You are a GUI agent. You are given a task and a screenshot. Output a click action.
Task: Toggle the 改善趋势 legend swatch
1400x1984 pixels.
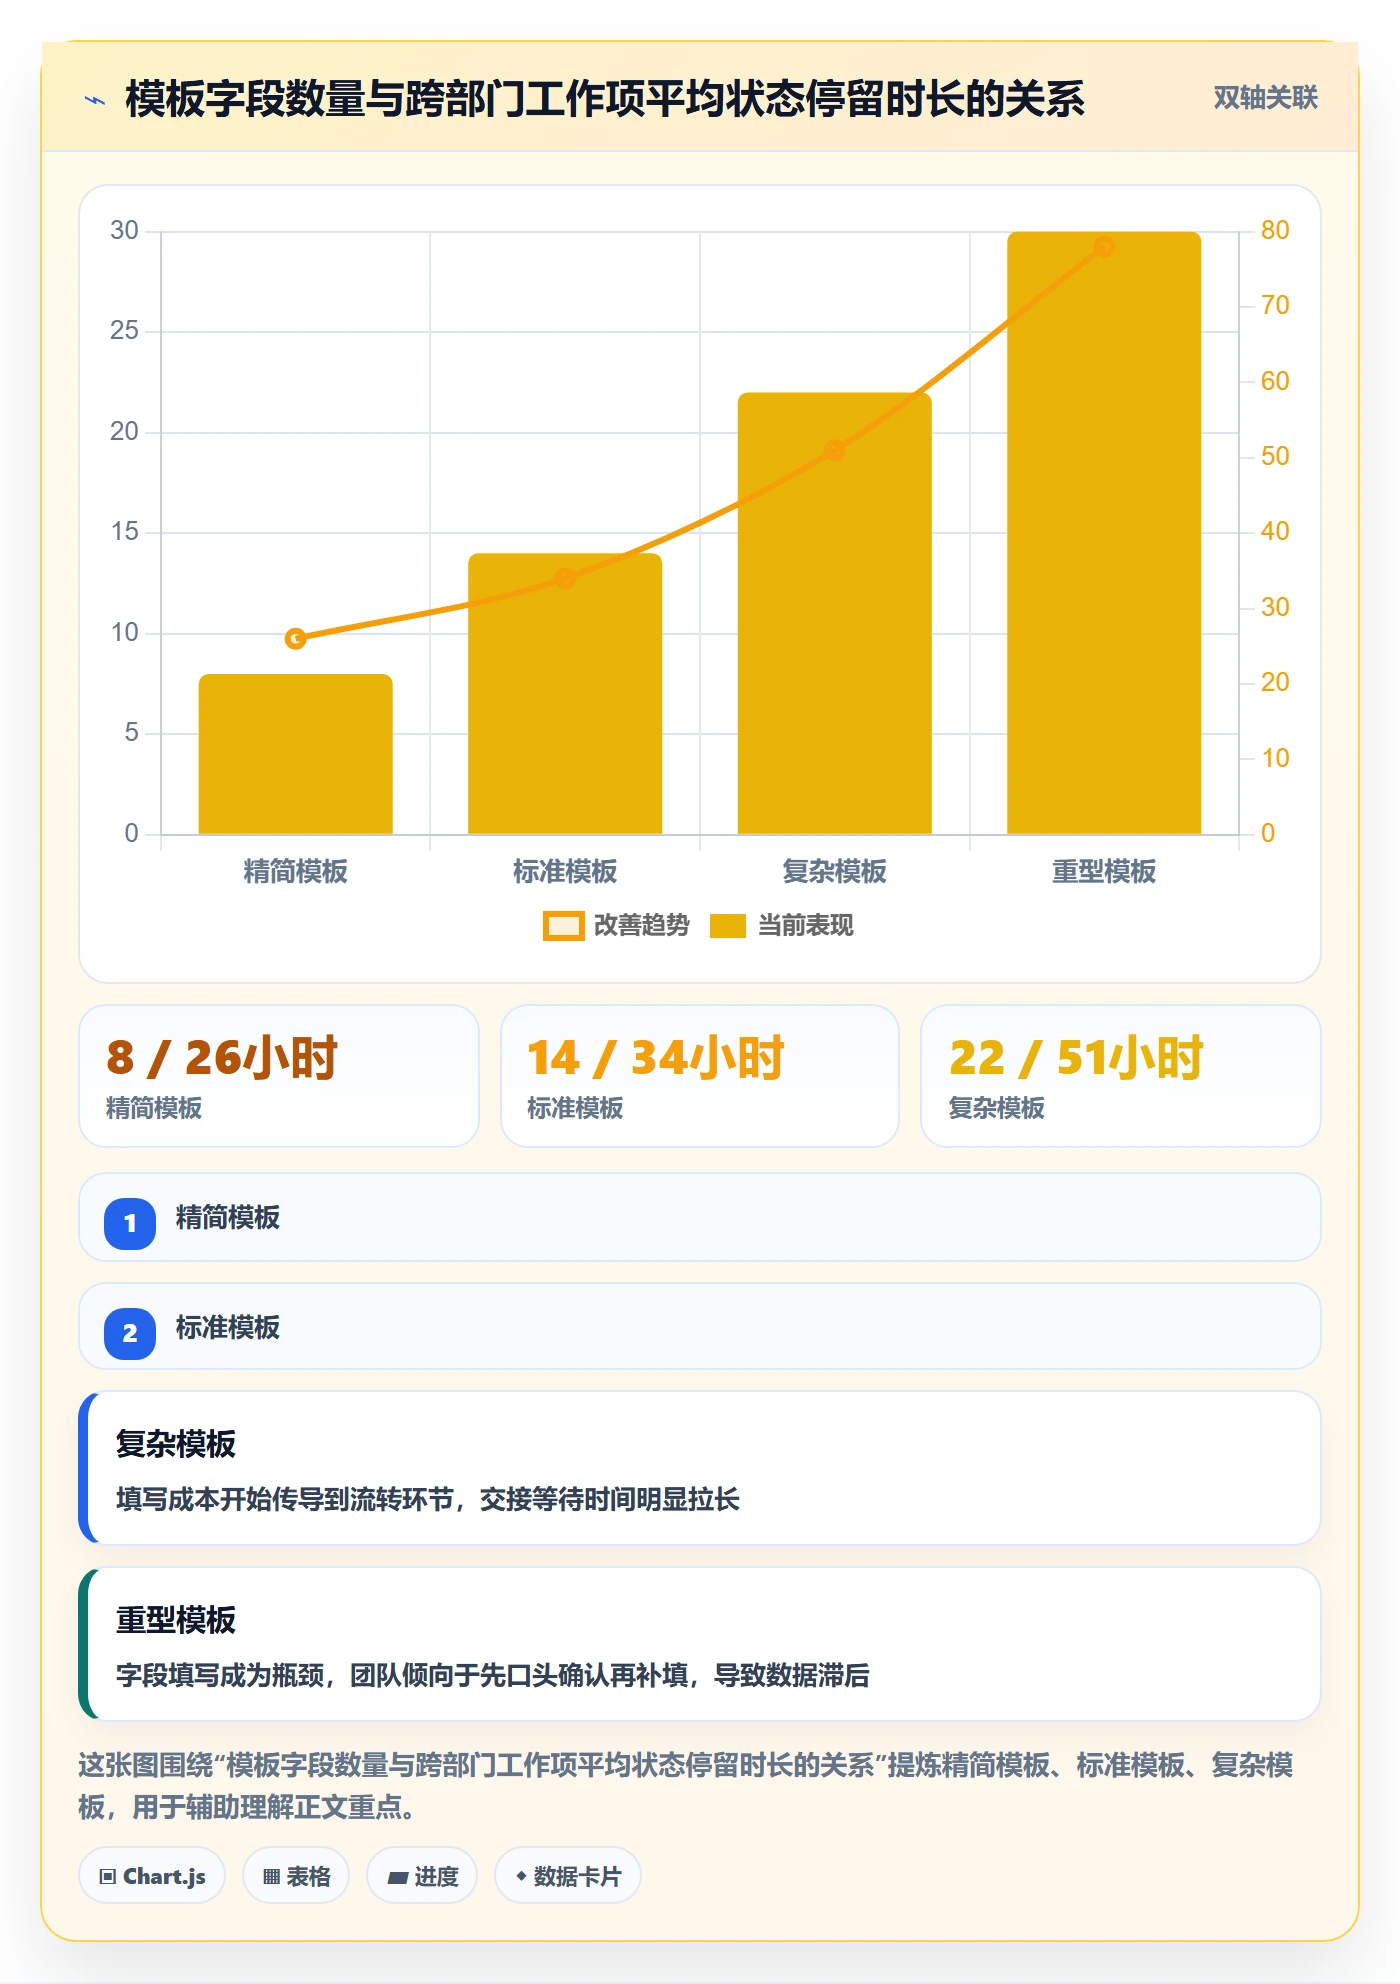coord(563,926)
